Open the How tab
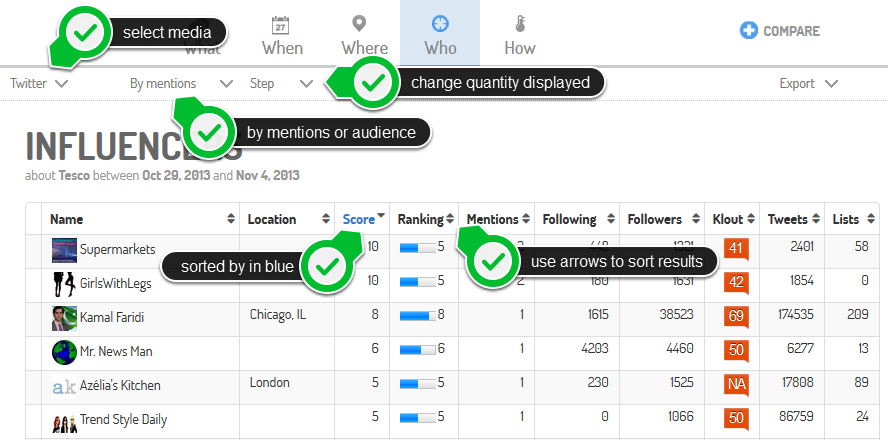 520,33
